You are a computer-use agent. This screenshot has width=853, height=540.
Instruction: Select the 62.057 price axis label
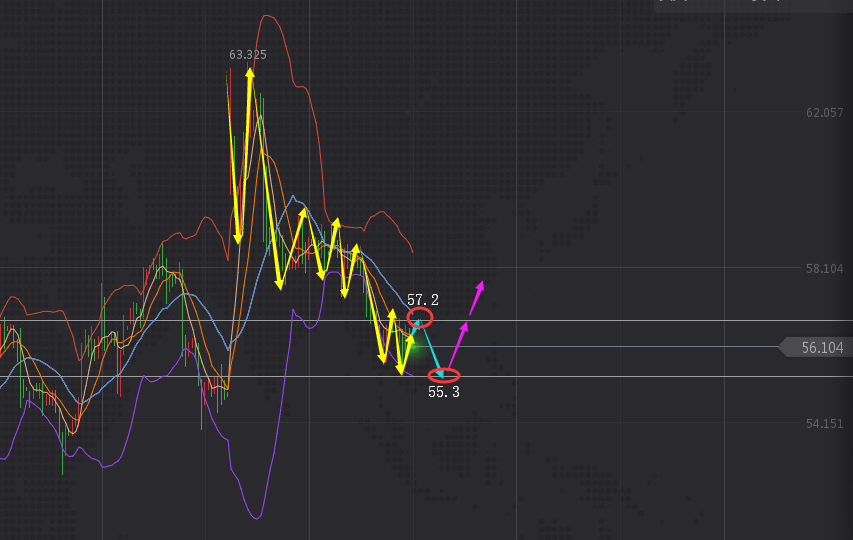tap(824, 113)
